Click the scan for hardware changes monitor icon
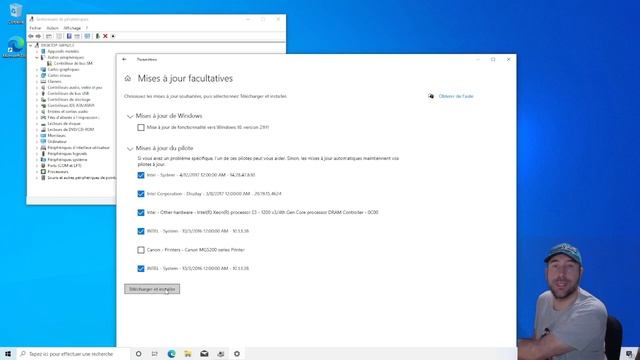 (x=87, y=36)
